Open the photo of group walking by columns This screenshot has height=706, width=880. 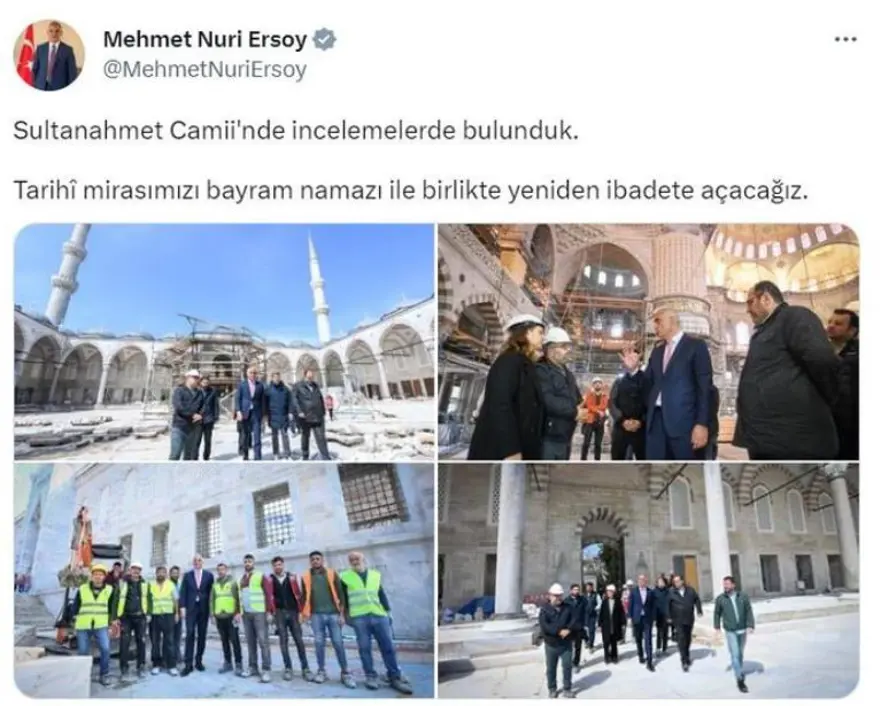pyautogui.click(x=648, y=580)
